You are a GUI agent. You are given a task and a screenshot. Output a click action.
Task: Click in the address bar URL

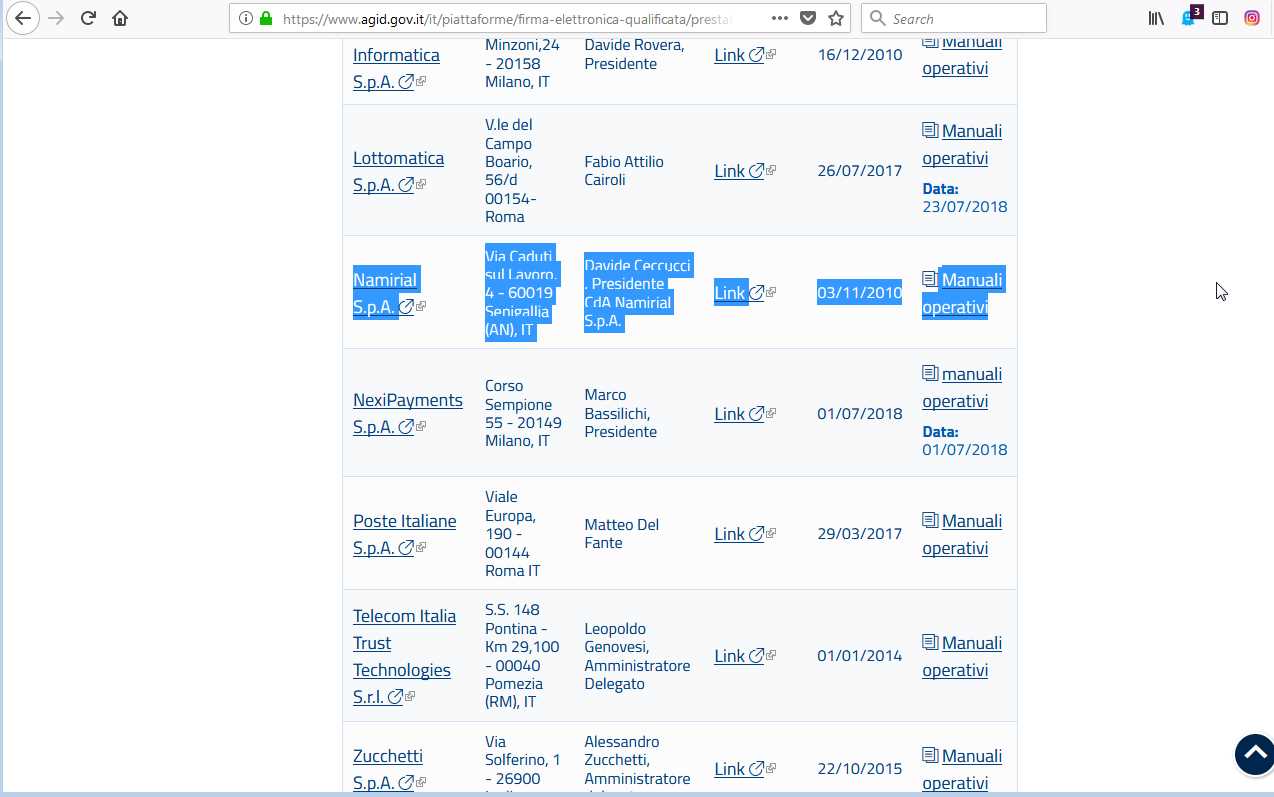505,18
